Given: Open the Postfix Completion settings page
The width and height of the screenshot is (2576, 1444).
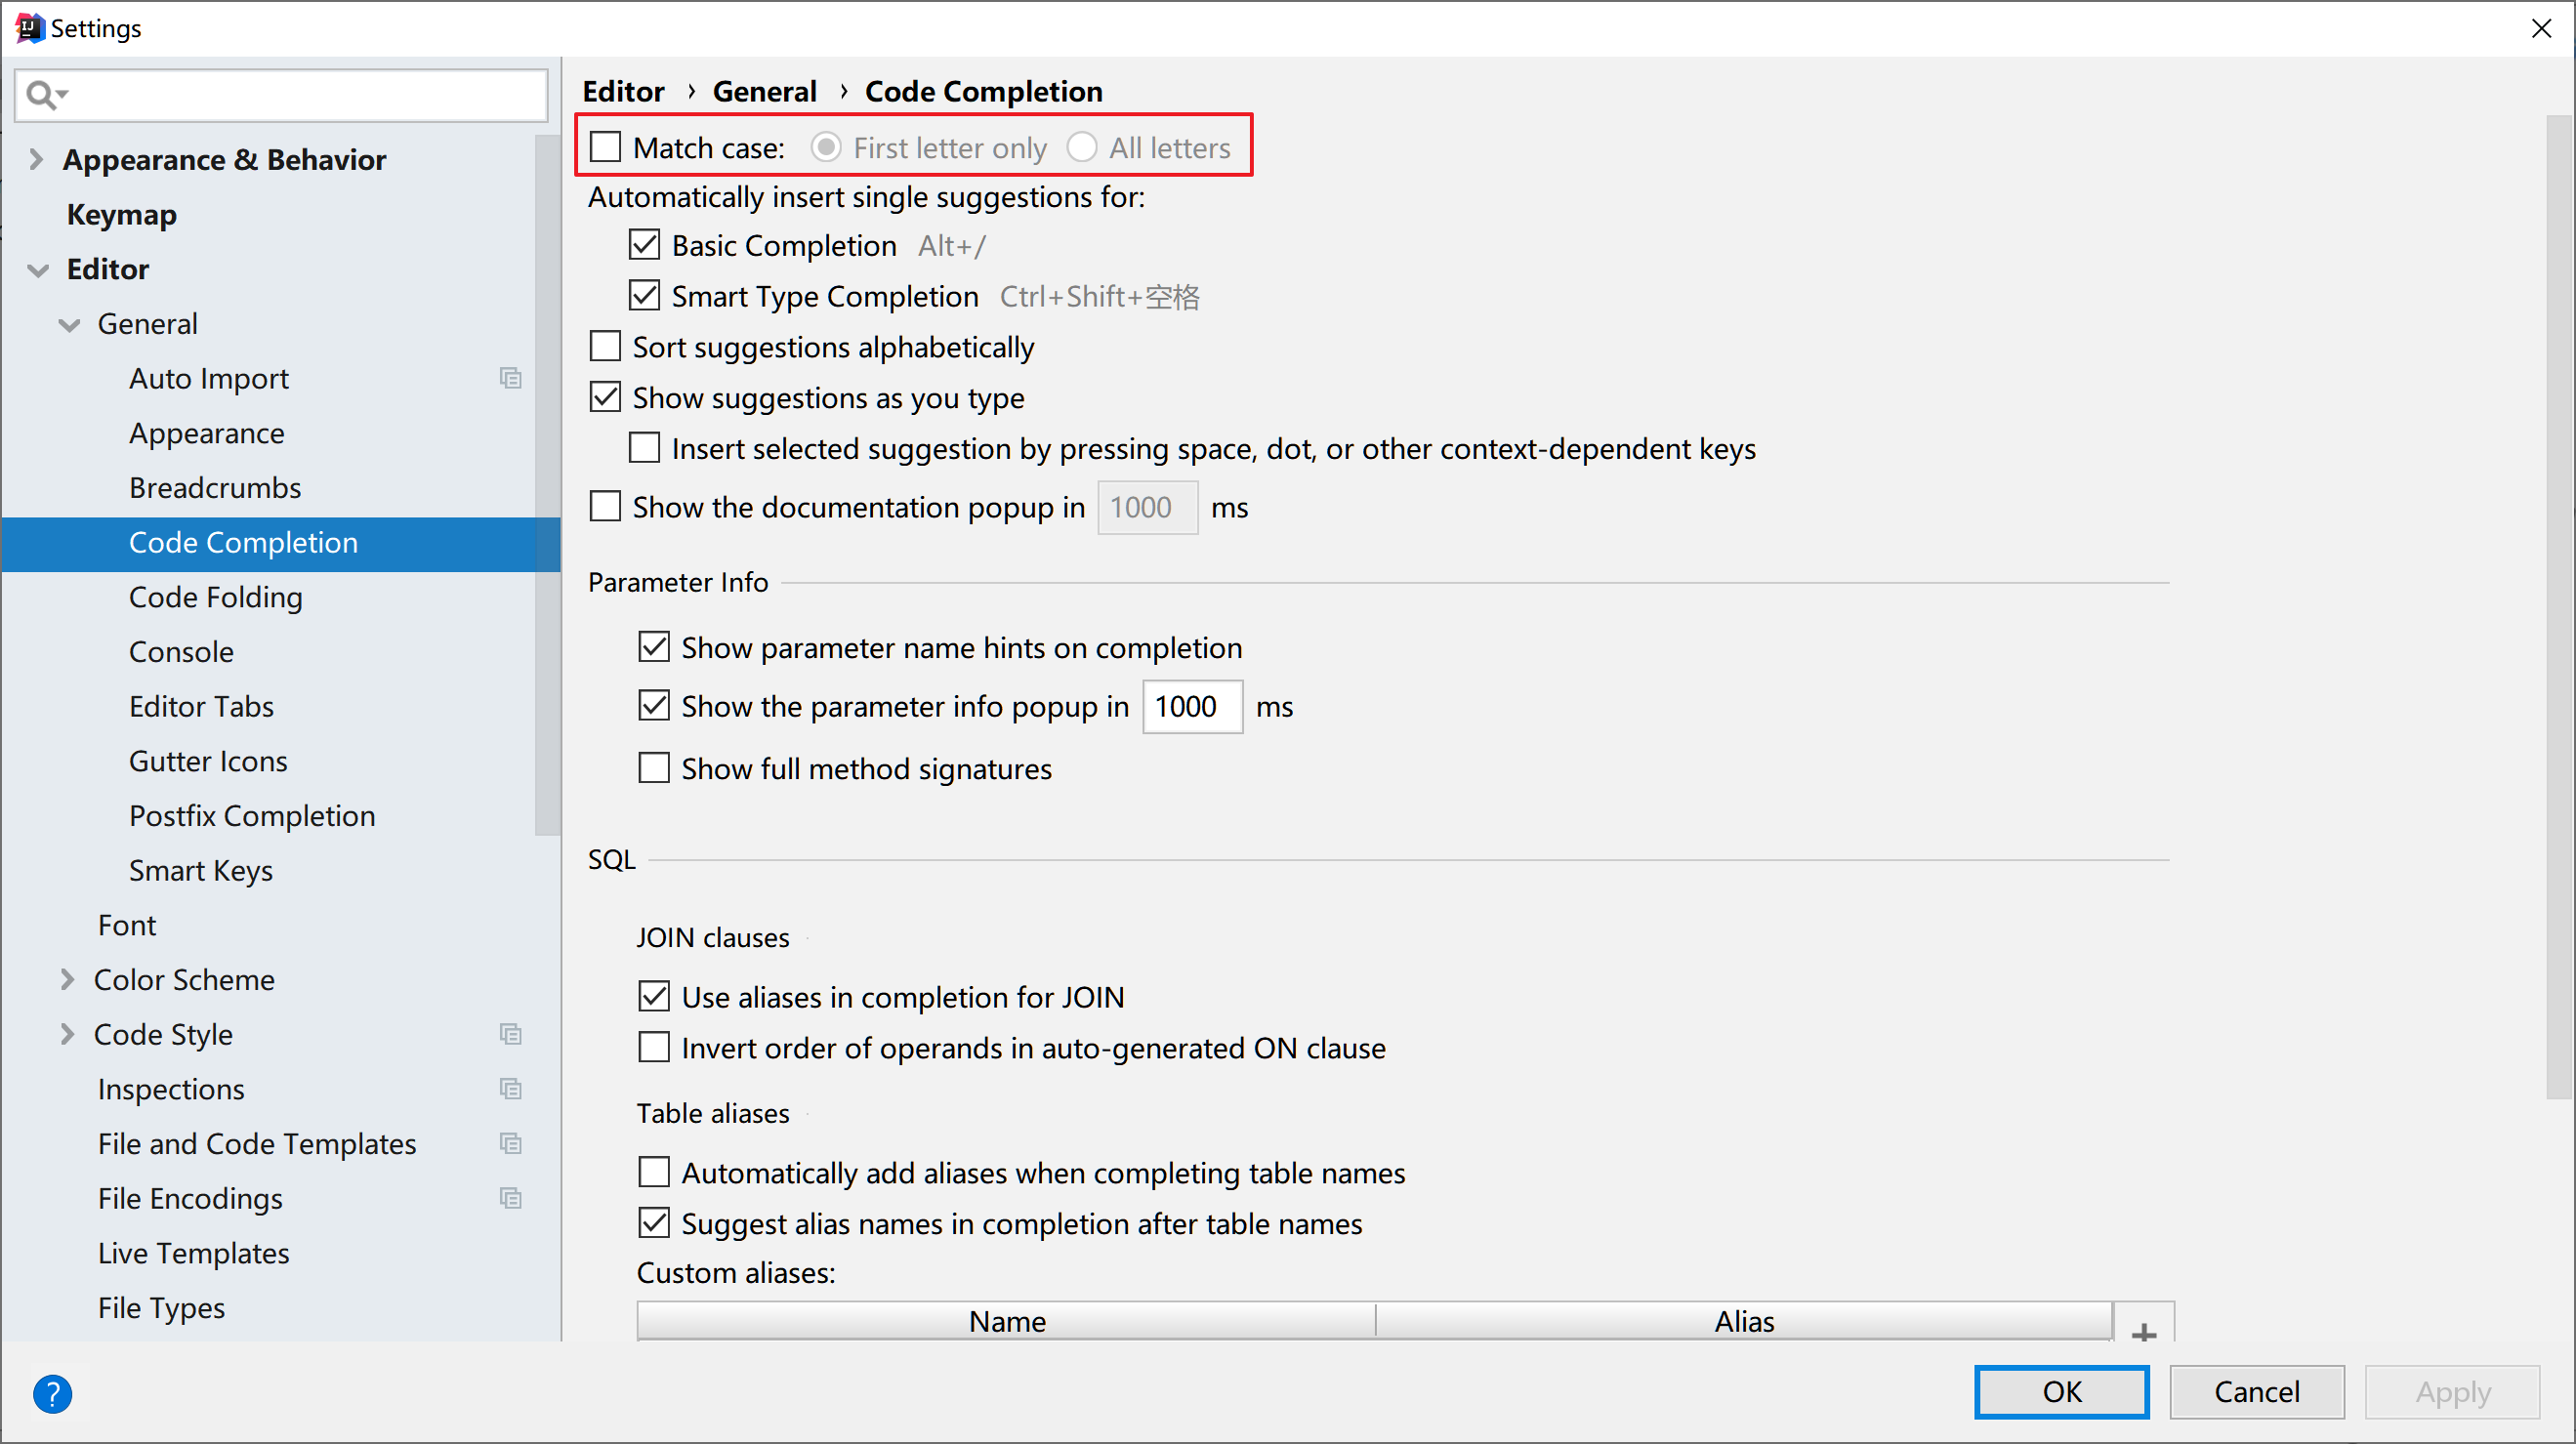Looking at the screenshot, I should [252, 816].
